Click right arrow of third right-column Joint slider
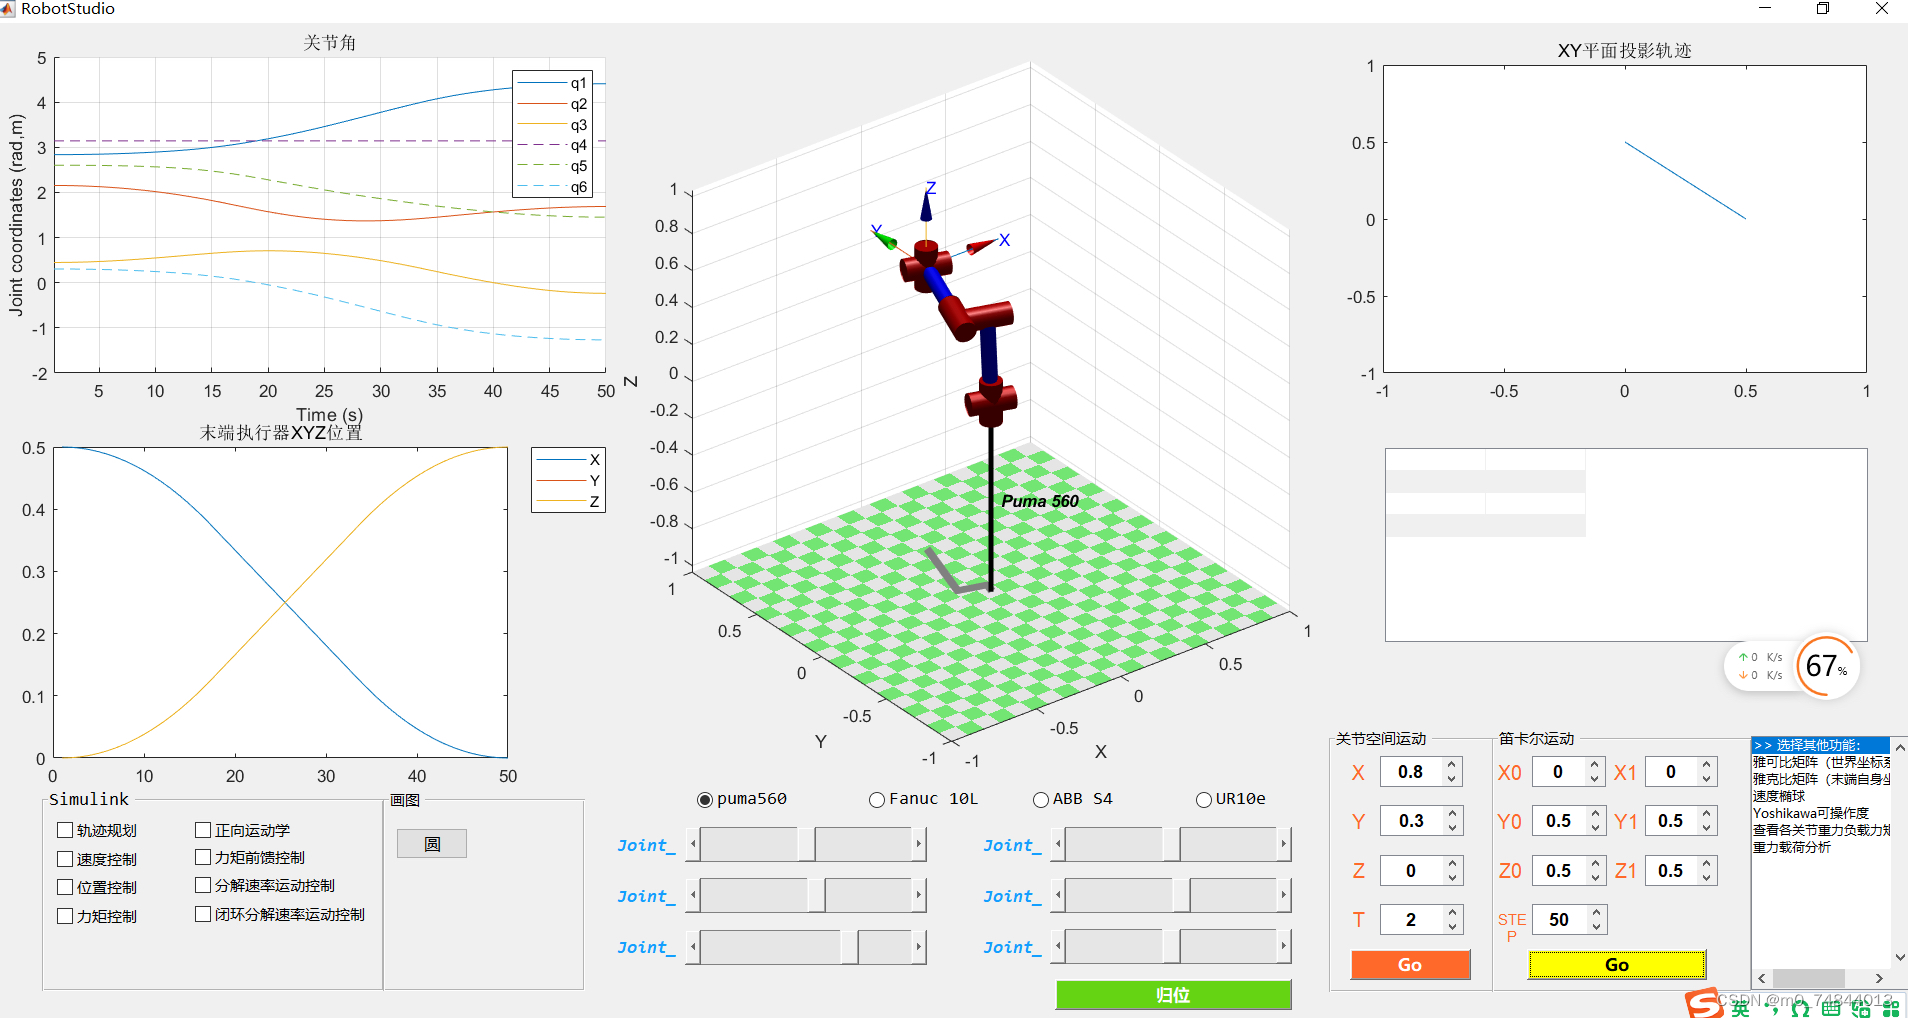 [1283, 947]
